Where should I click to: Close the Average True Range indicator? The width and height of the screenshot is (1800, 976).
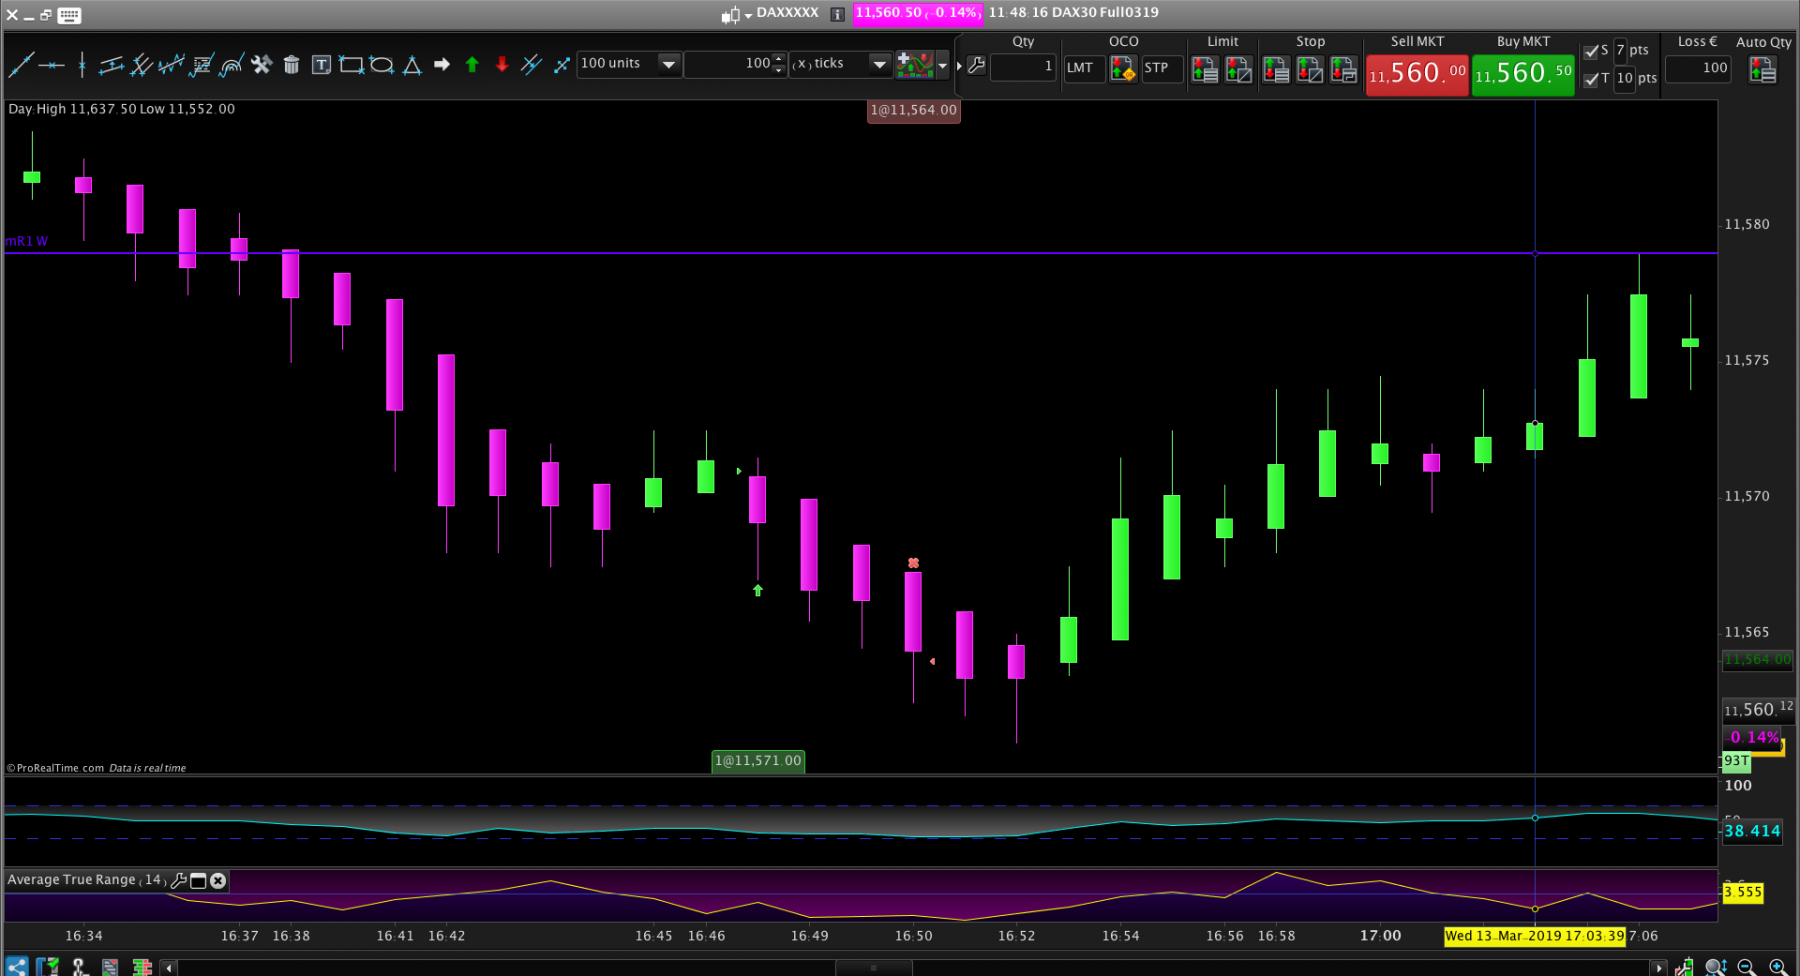218,880
